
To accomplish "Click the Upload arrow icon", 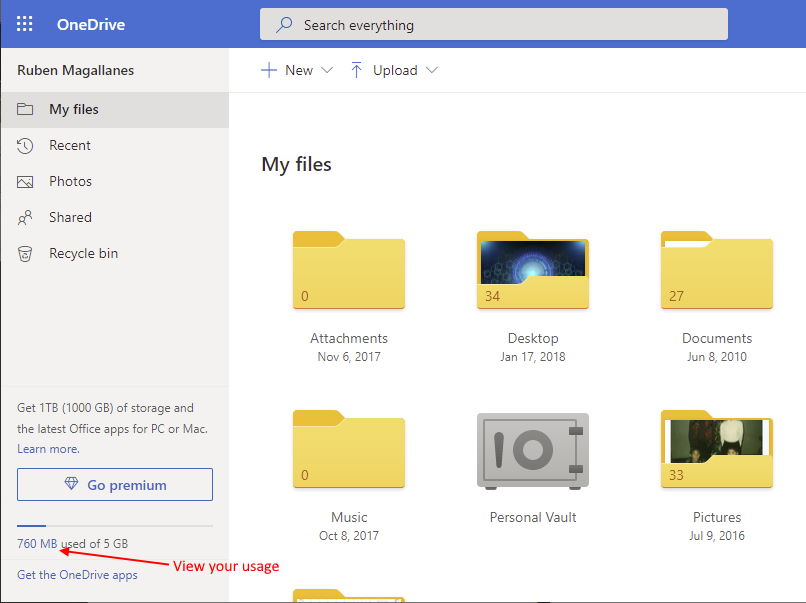I will pos(356,70).
